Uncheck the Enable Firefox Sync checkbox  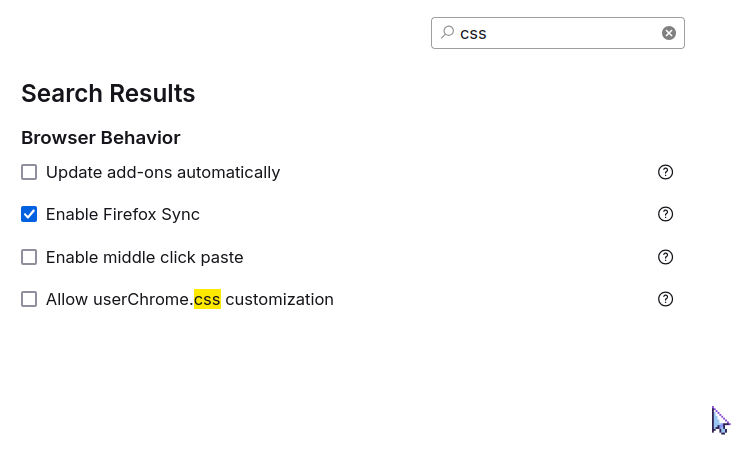pyautogui.click(x=29, y=214)
